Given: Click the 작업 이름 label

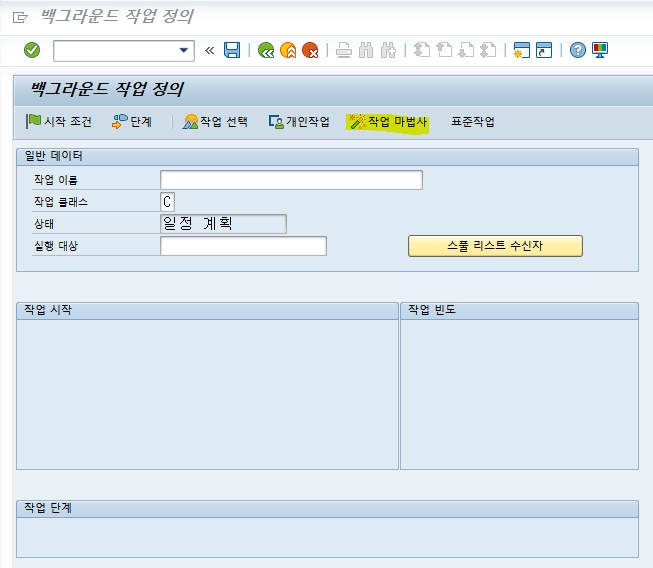Looking at the screenshot, I should (x=56, y=180).
